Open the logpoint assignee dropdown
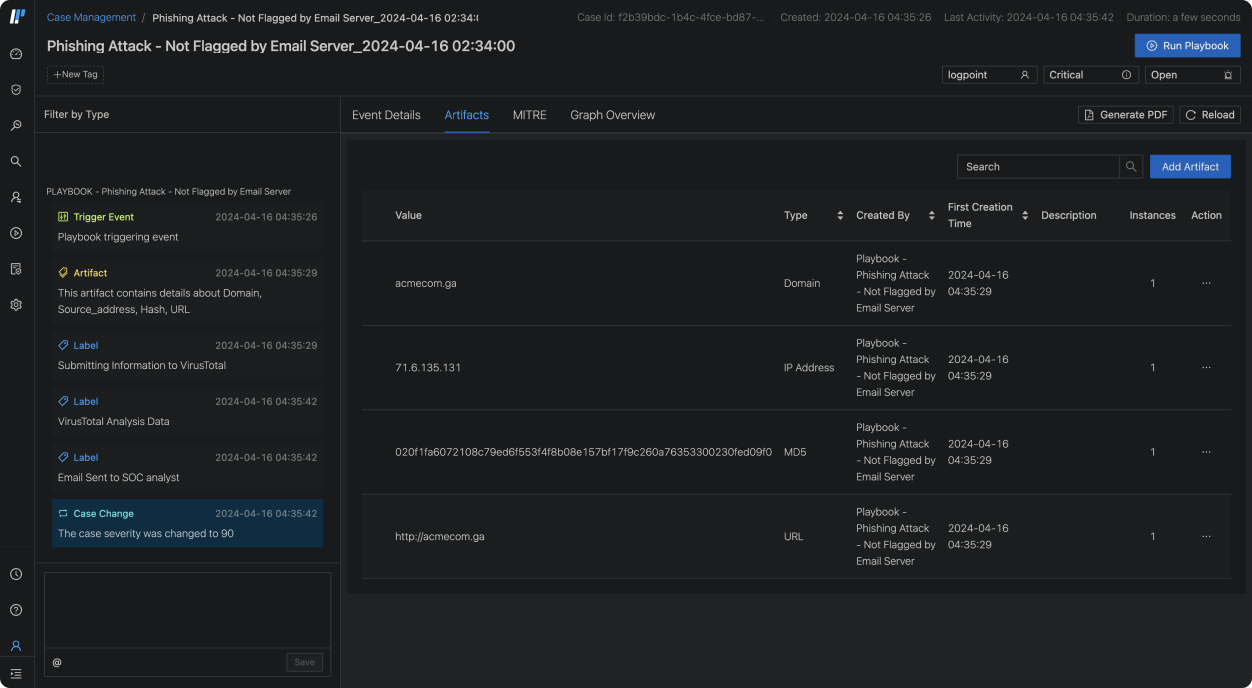The height and width of the screenshot is (688, 1252). tap(988, 75)
